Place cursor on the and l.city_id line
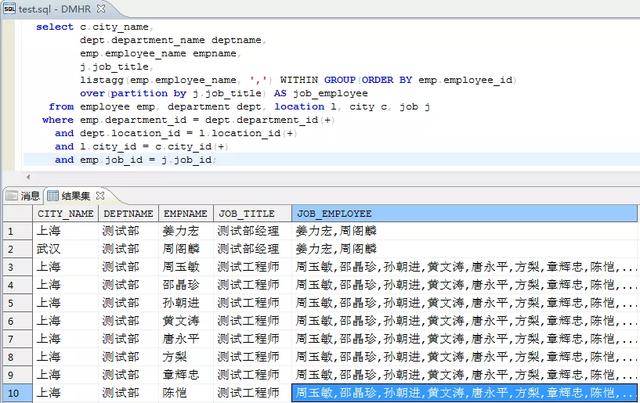Viewport: 640px width, 403px height. (141, 147)
